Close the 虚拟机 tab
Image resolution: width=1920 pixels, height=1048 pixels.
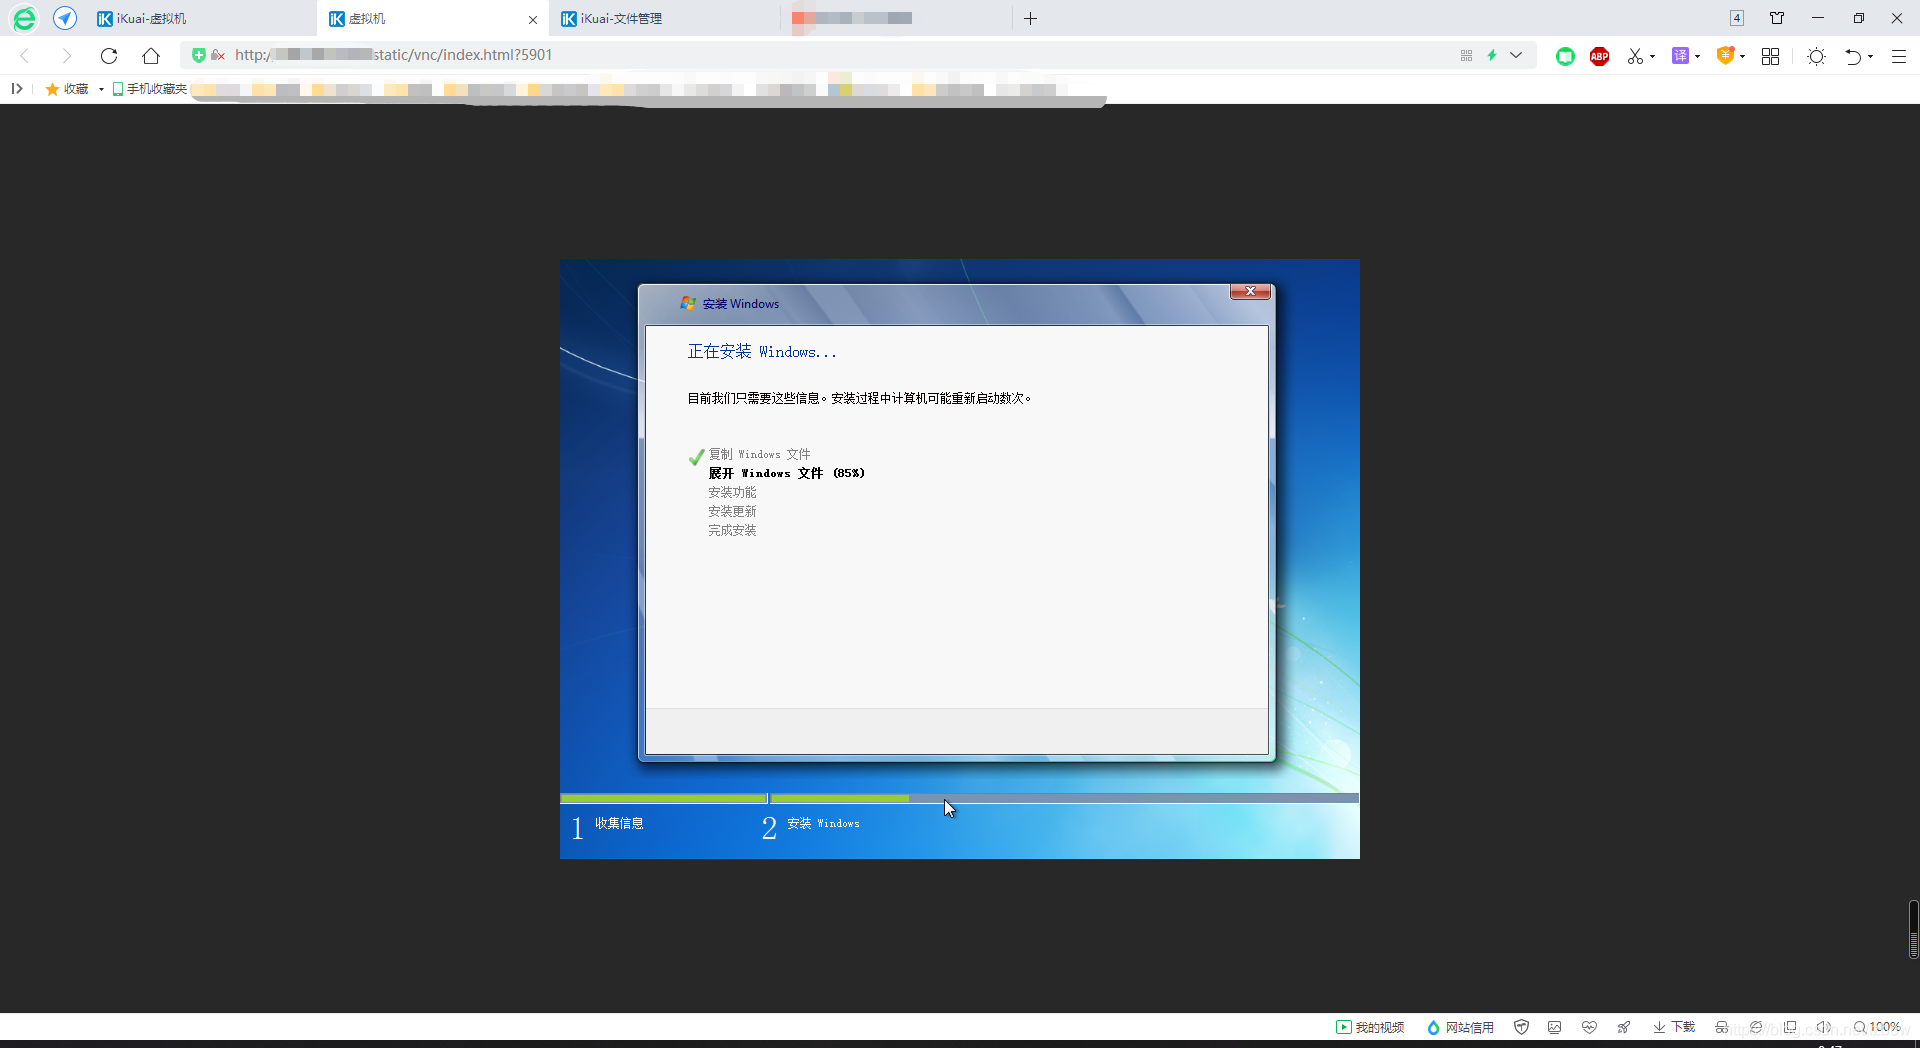(533, 20)
